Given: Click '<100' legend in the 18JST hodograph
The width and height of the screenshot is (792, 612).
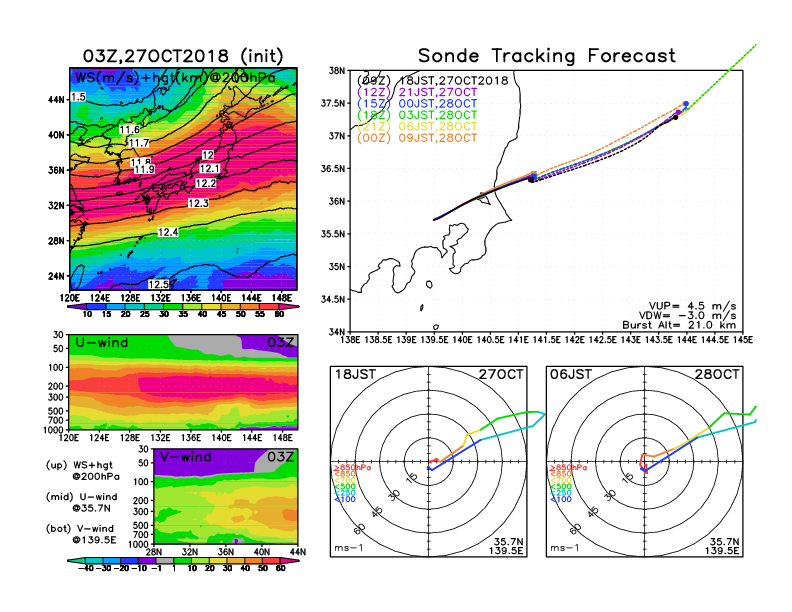Looking at the screenshot, I should 345,499.
